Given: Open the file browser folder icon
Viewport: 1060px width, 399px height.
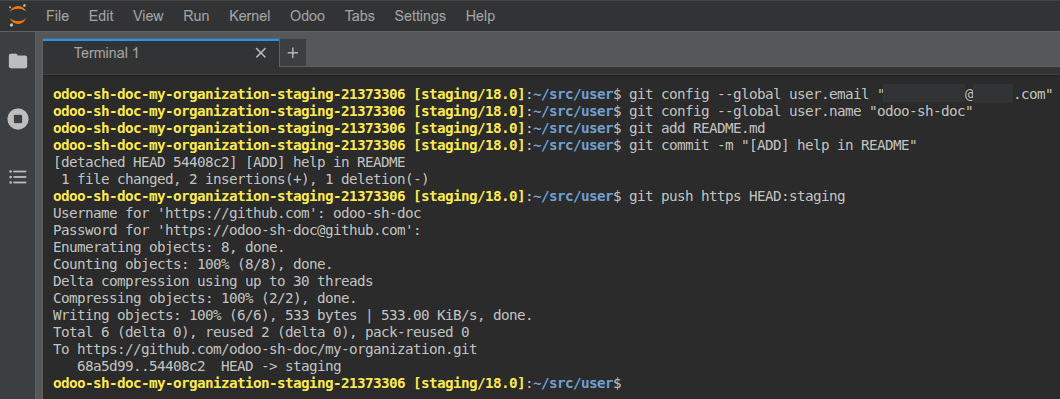Looking at the screenshot, I should pos(18,62).
